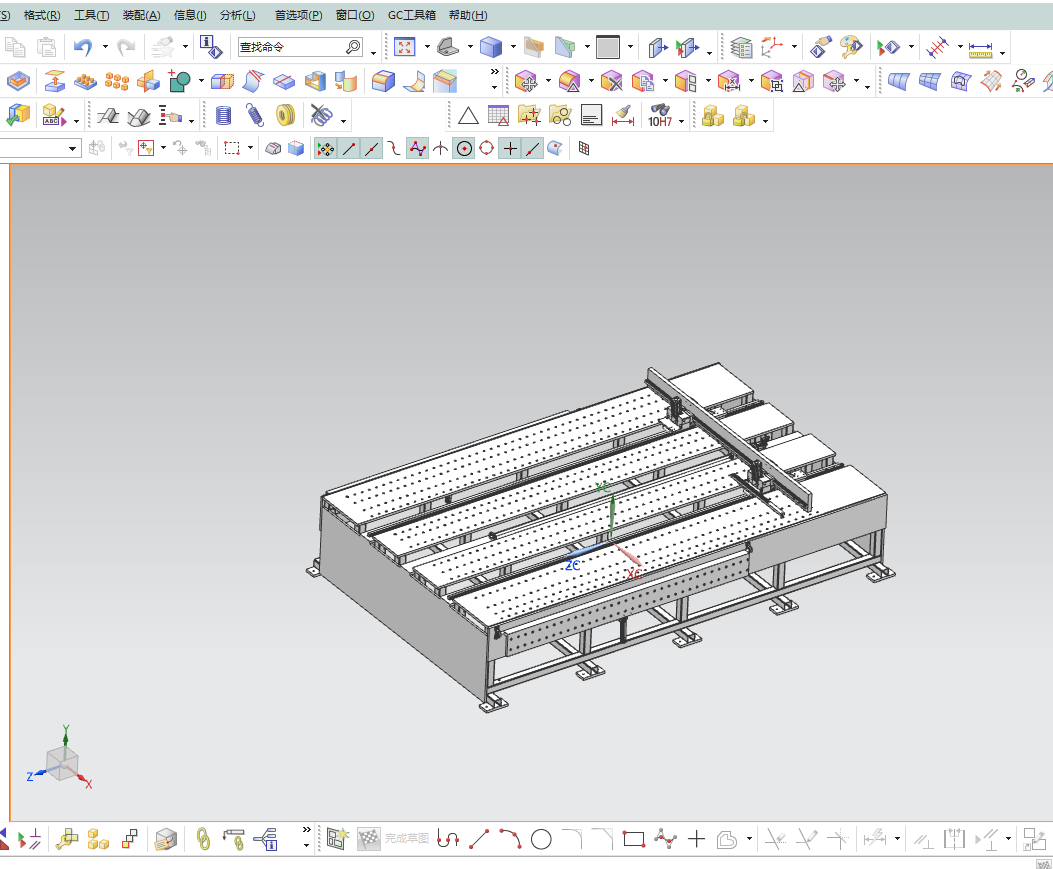The height and width of the screenshot is (869, 1053).
Task: Select the Circle sketch curve tool
Action: [541, 839]
